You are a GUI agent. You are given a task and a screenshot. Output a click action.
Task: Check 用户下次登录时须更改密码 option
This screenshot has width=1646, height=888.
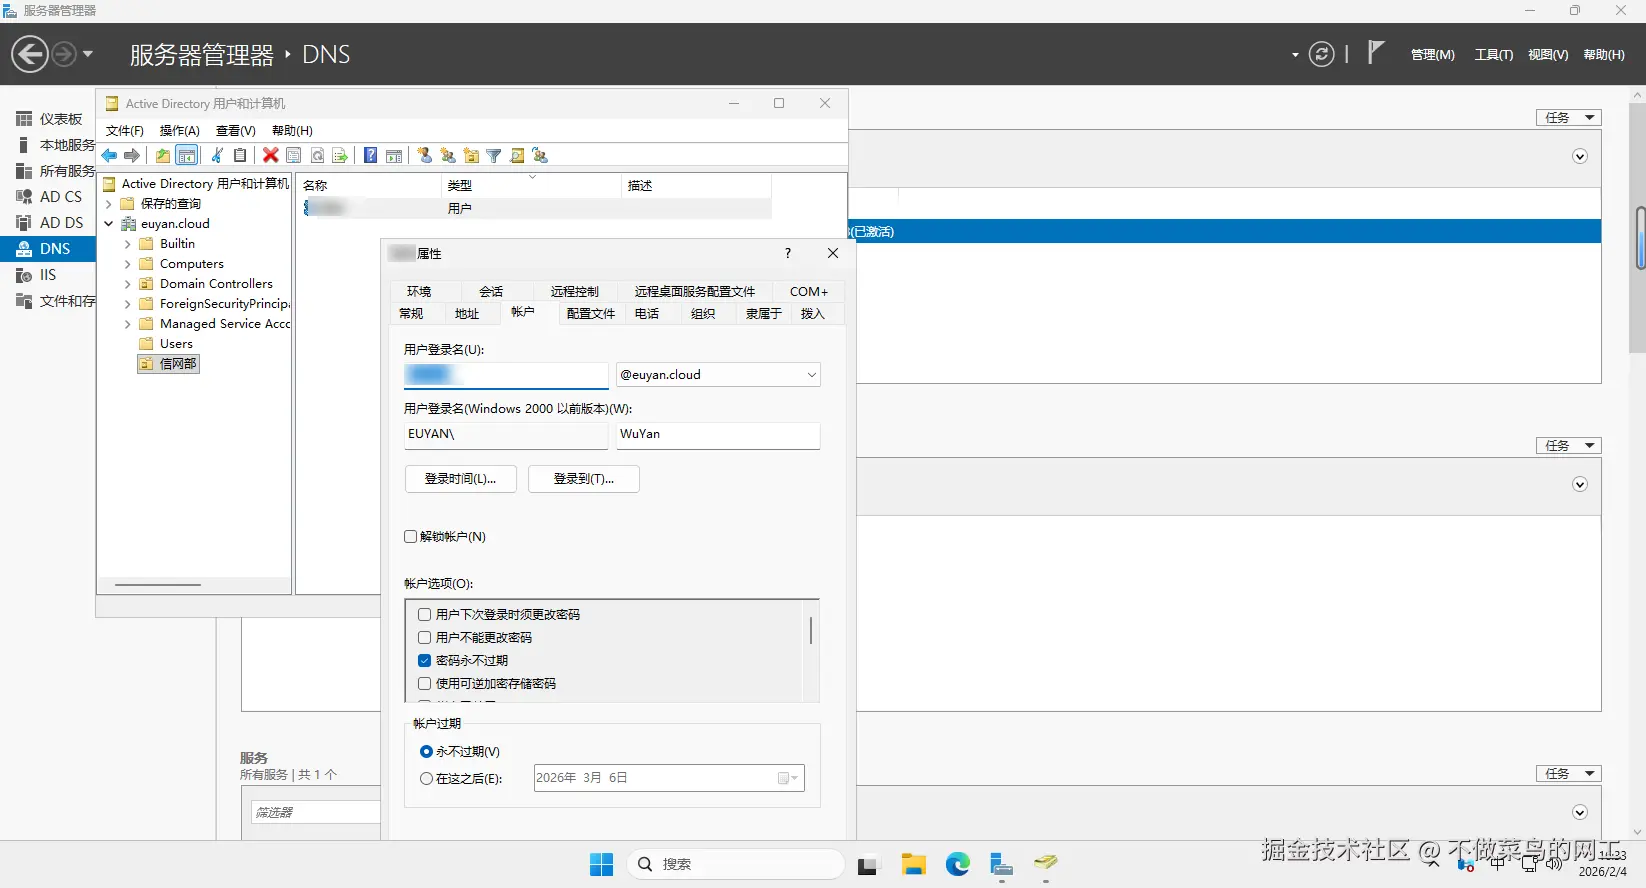[425, 615]
